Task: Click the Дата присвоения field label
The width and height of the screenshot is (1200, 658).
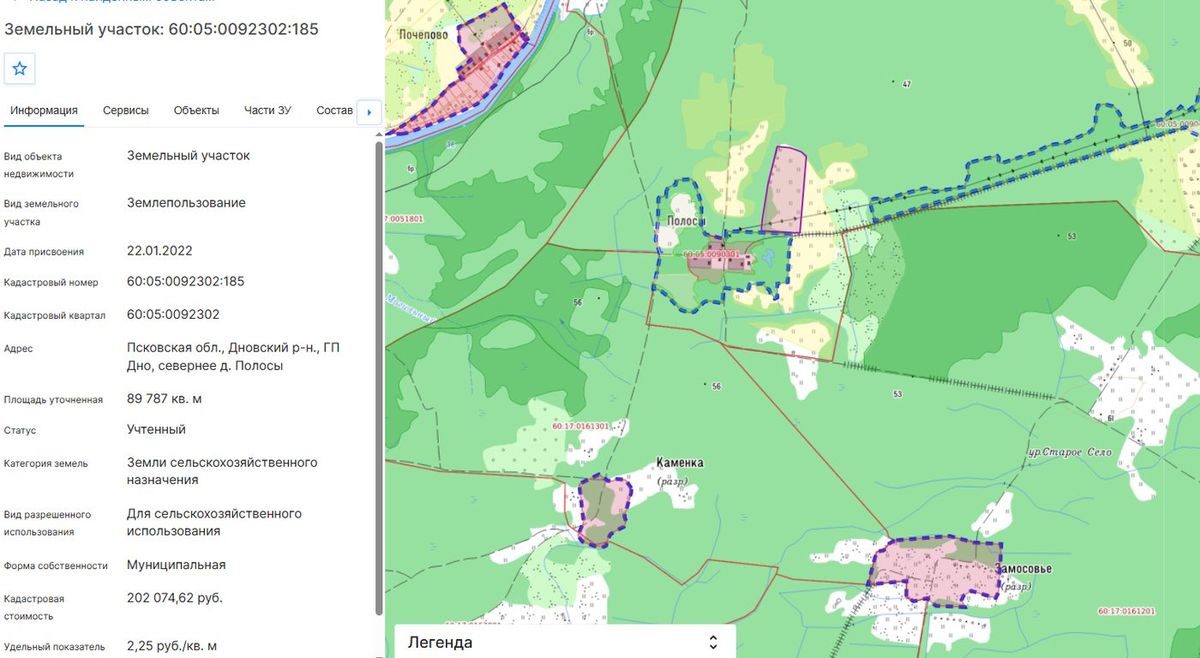Action: tap(44, 252)
